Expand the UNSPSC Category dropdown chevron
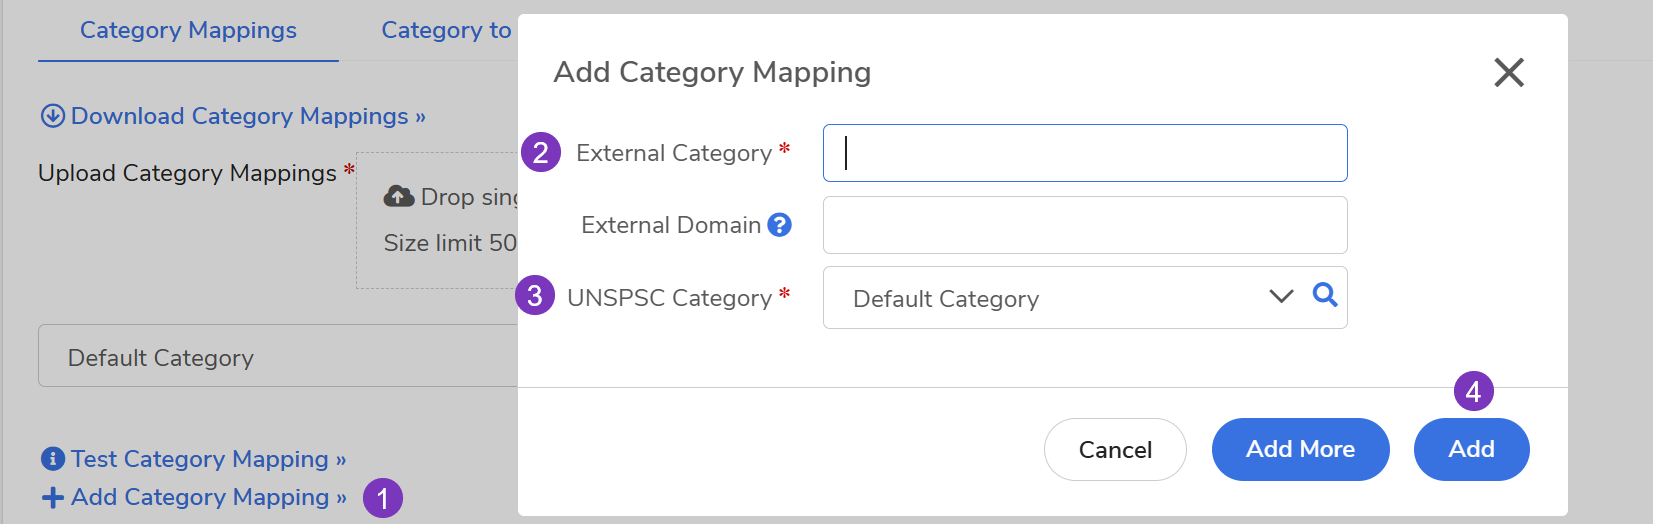 point(1281,296)
